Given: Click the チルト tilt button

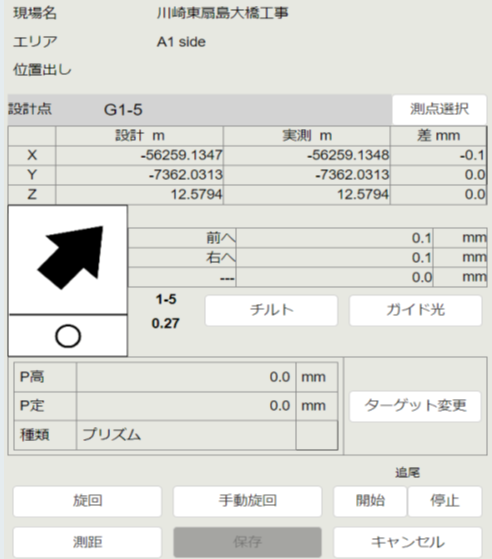Looking at the screenshot, I should 271,310.
